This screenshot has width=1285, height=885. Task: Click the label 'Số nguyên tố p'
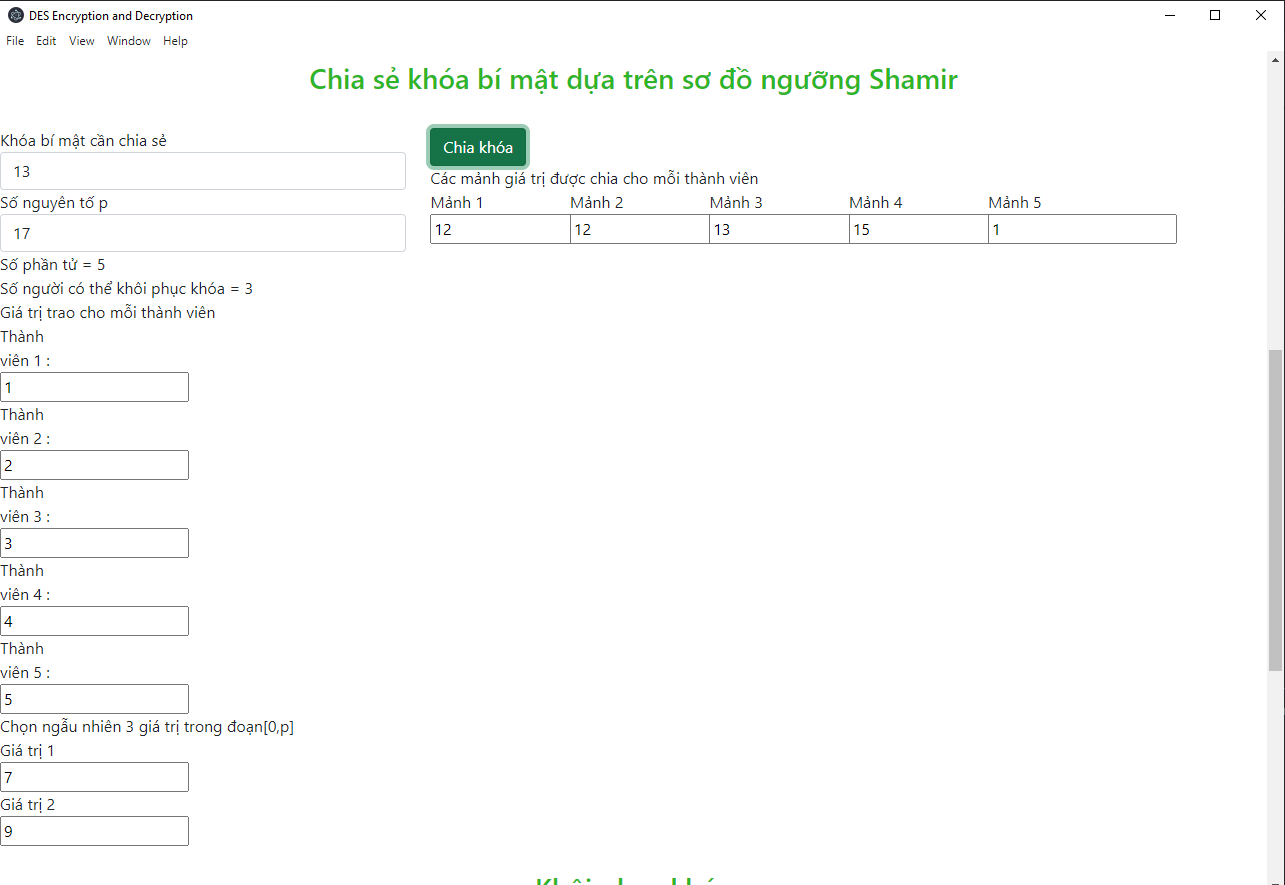point(54,202)
